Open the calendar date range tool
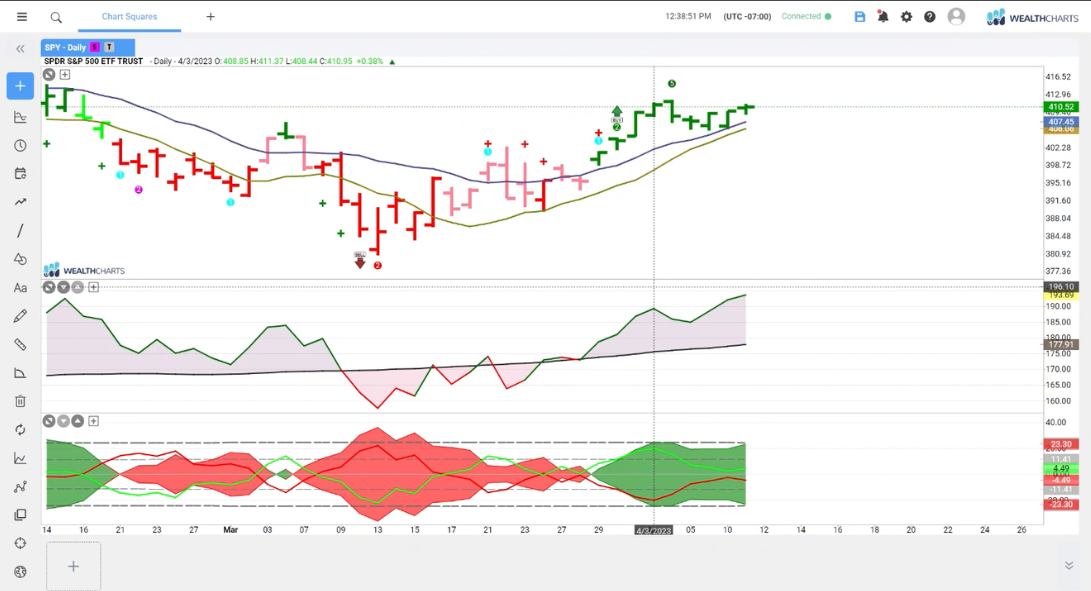1091x591 pixels. point(20,174)
